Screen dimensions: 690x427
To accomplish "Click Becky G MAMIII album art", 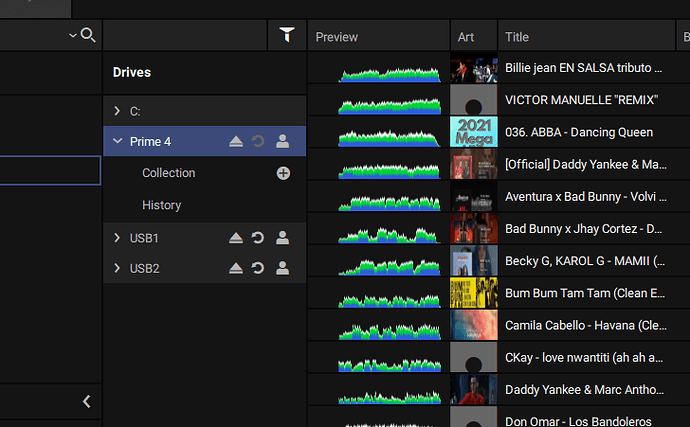I will coord(474,261).
